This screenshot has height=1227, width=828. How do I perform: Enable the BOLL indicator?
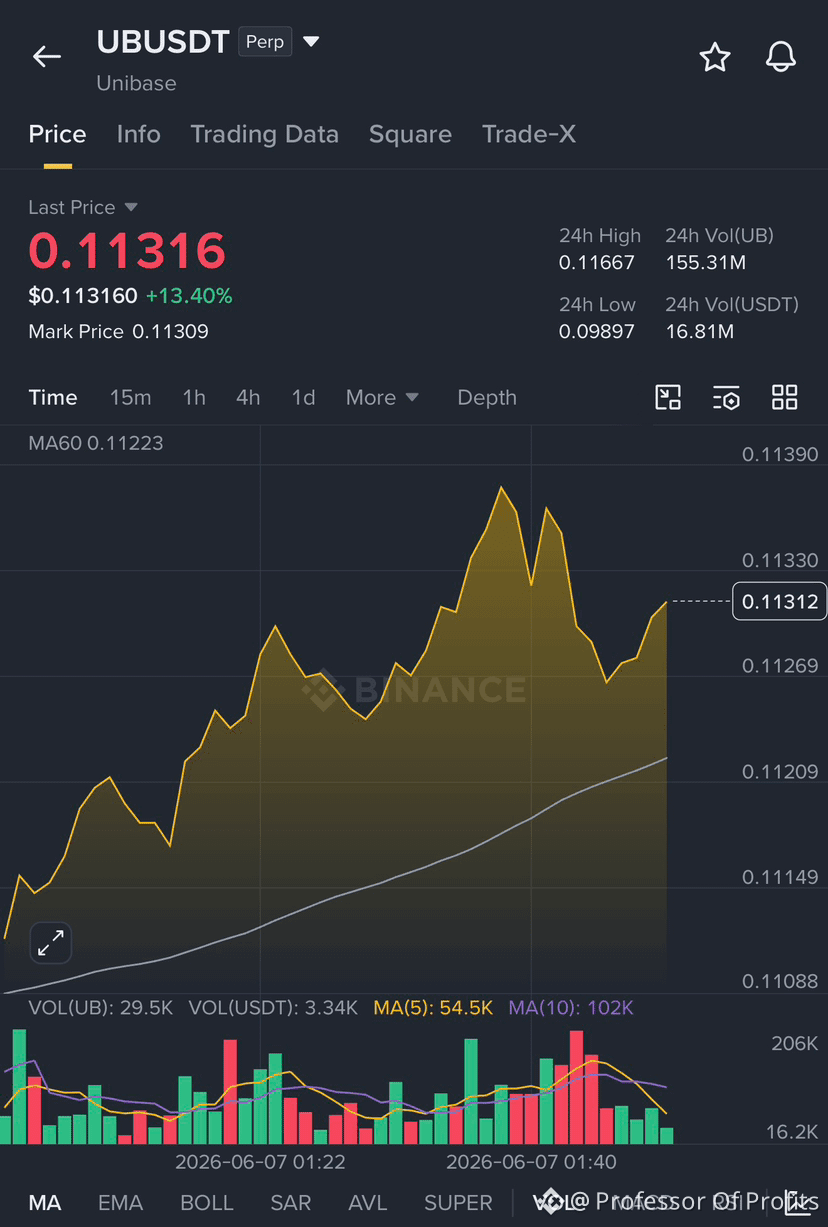click(207, 1202)
